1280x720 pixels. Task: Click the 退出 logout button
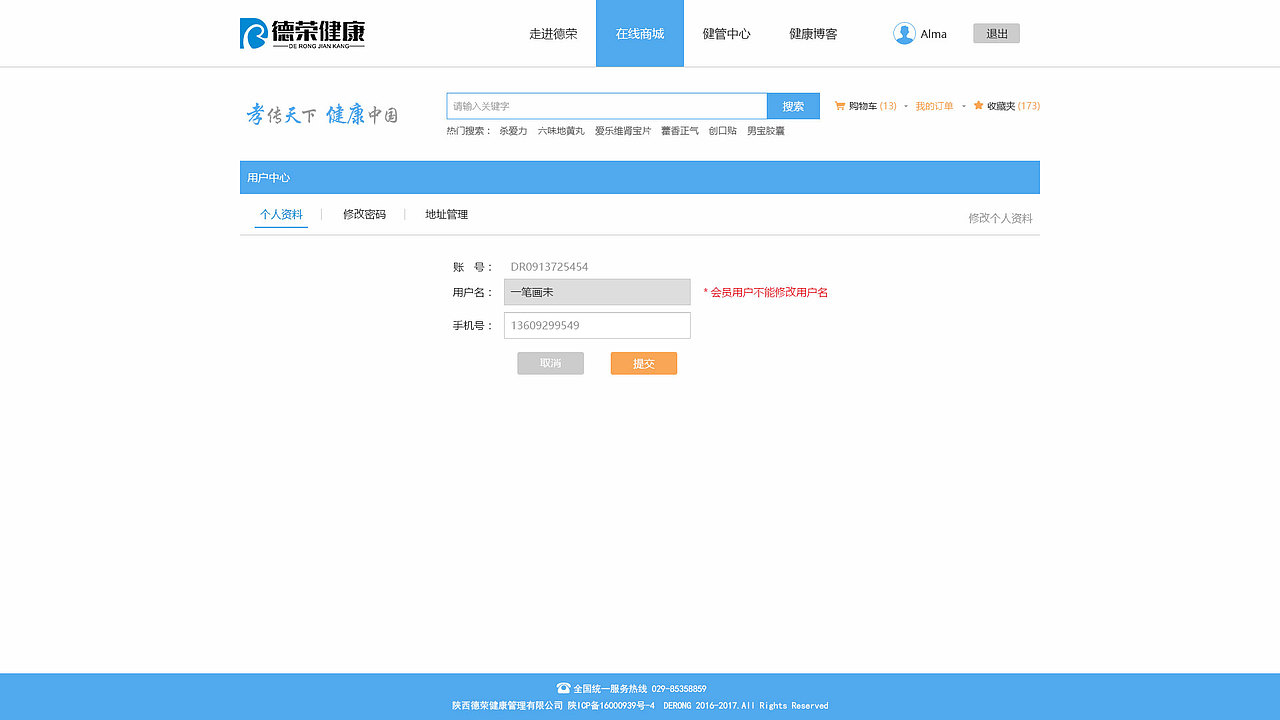pos(995,33)
